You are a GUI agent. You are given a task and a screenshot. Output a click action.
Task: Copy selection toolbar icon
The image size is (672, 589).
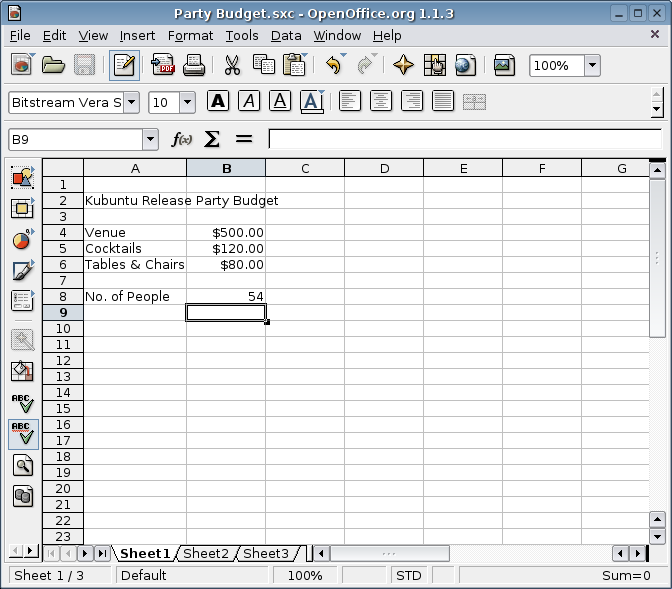[x=264, y=65]
